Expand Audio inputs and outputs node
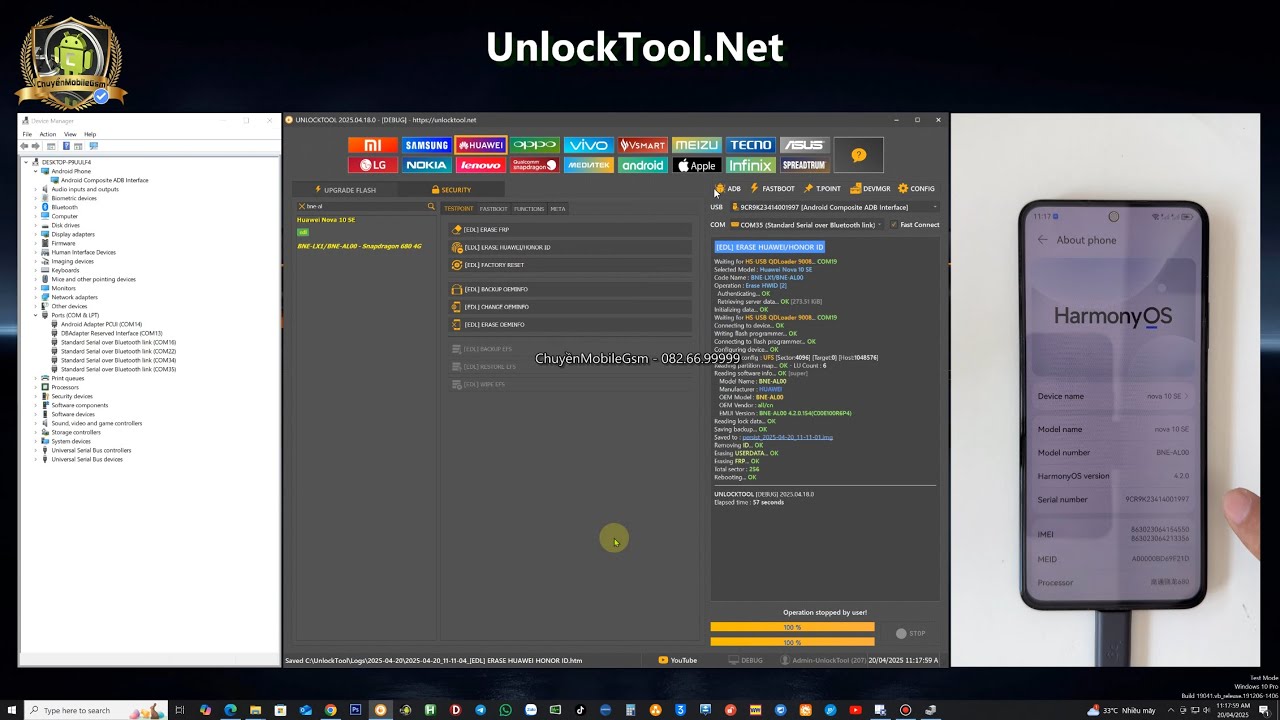 click(x=35, y=189)
